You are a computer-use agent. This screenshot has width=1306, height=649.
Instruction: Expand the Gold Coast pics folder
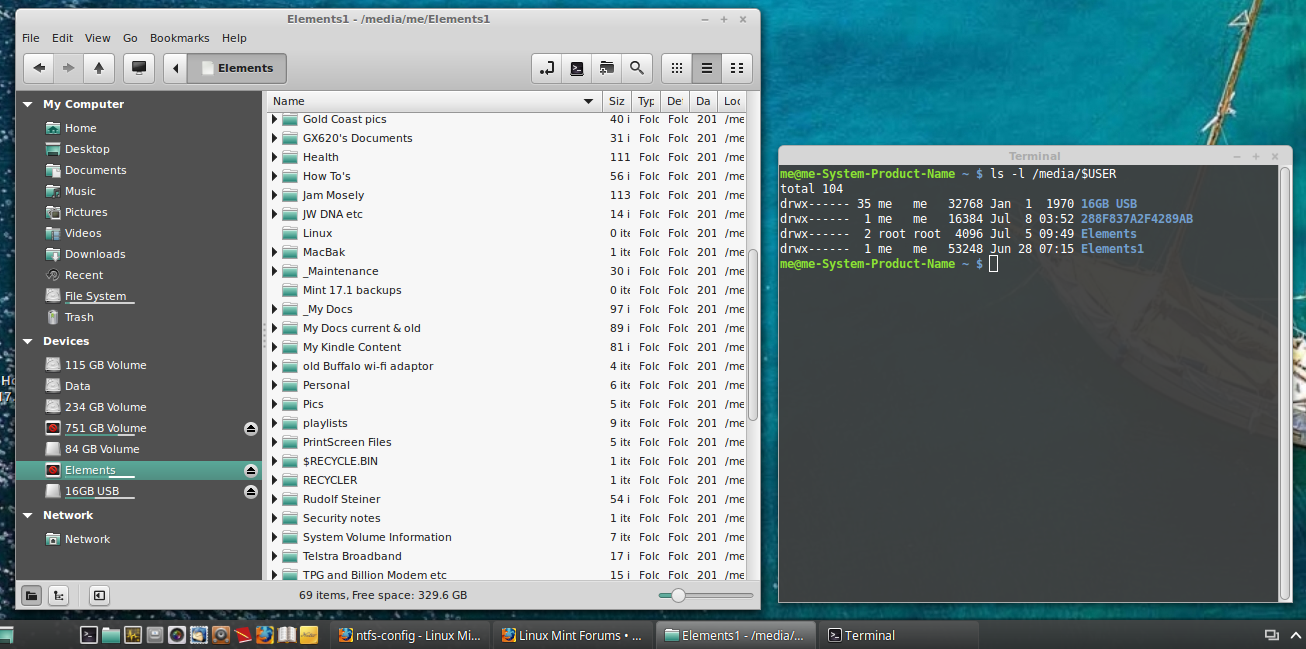click(x=275, y=119)
